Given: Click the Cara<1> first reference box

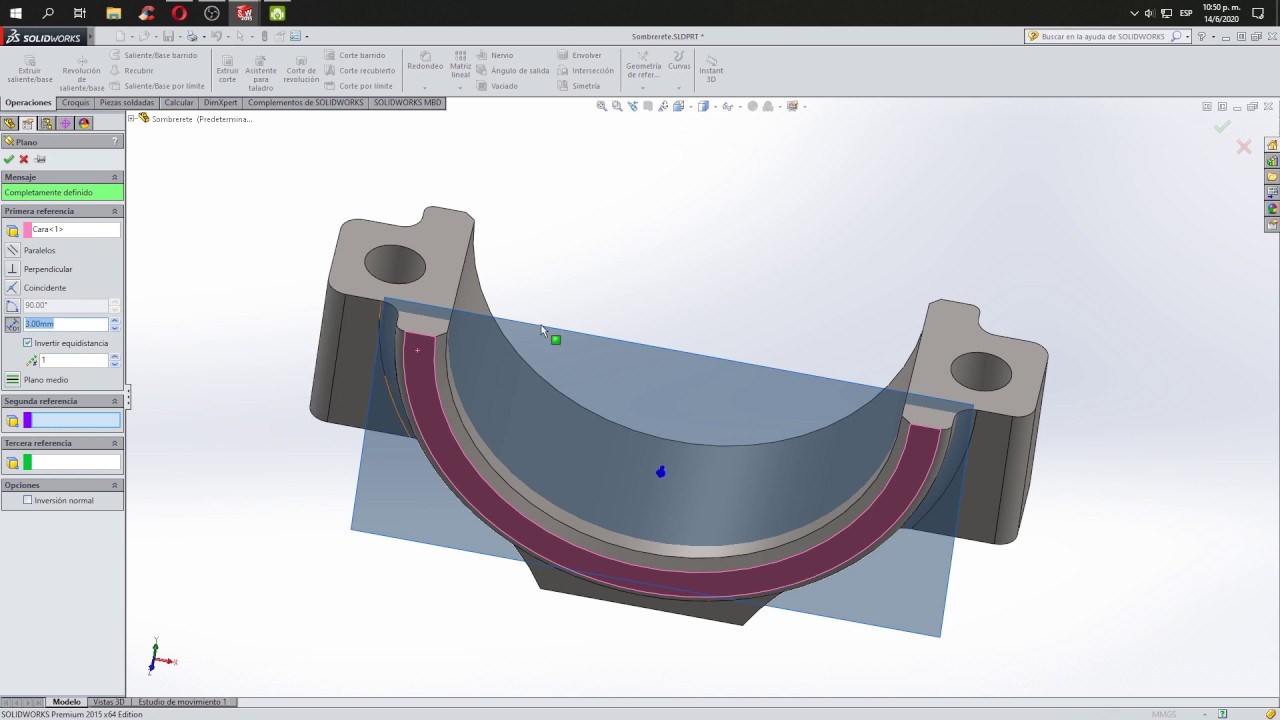Looking at the screenshot, I should (72, 230).
